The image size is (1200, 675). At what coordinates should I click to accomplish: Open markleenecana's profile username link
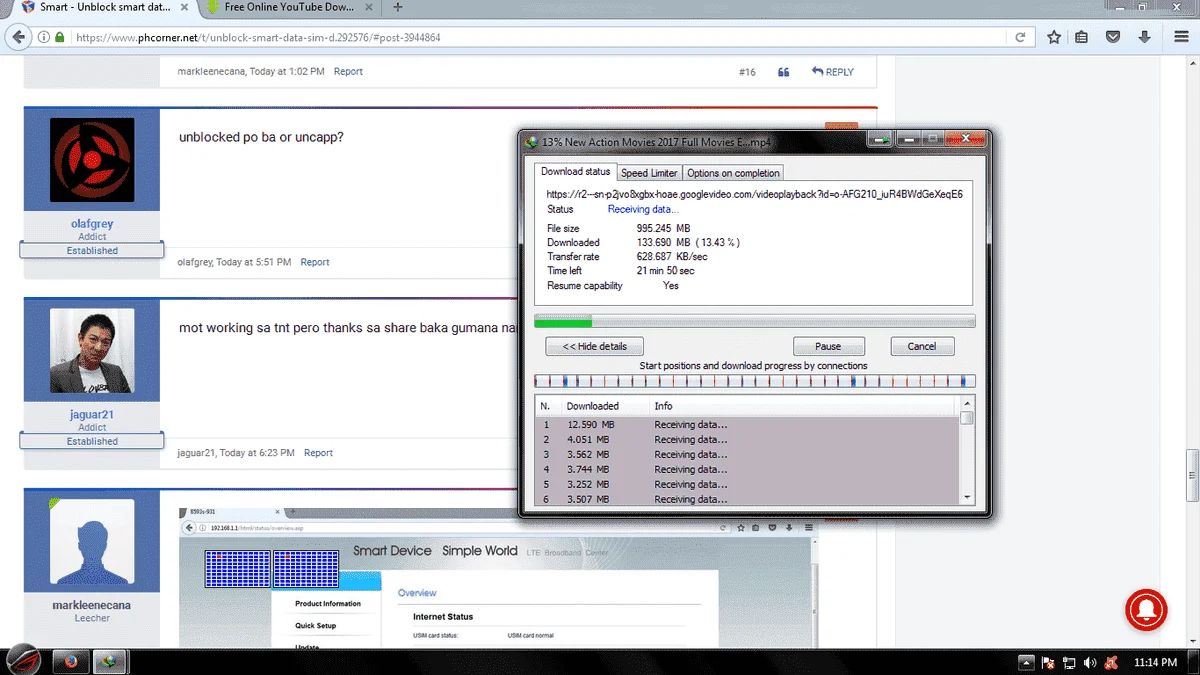pyautogui.click(x=92, y=605)
